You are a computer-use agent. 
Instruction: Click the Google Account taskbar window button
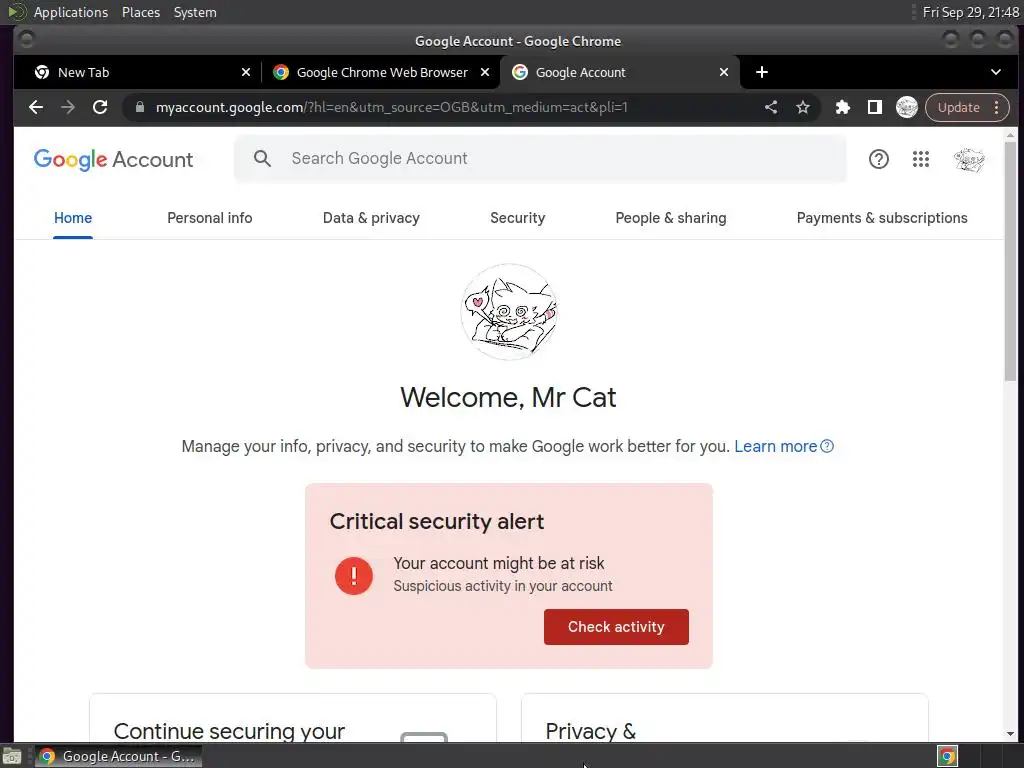(x=118, y=756)
